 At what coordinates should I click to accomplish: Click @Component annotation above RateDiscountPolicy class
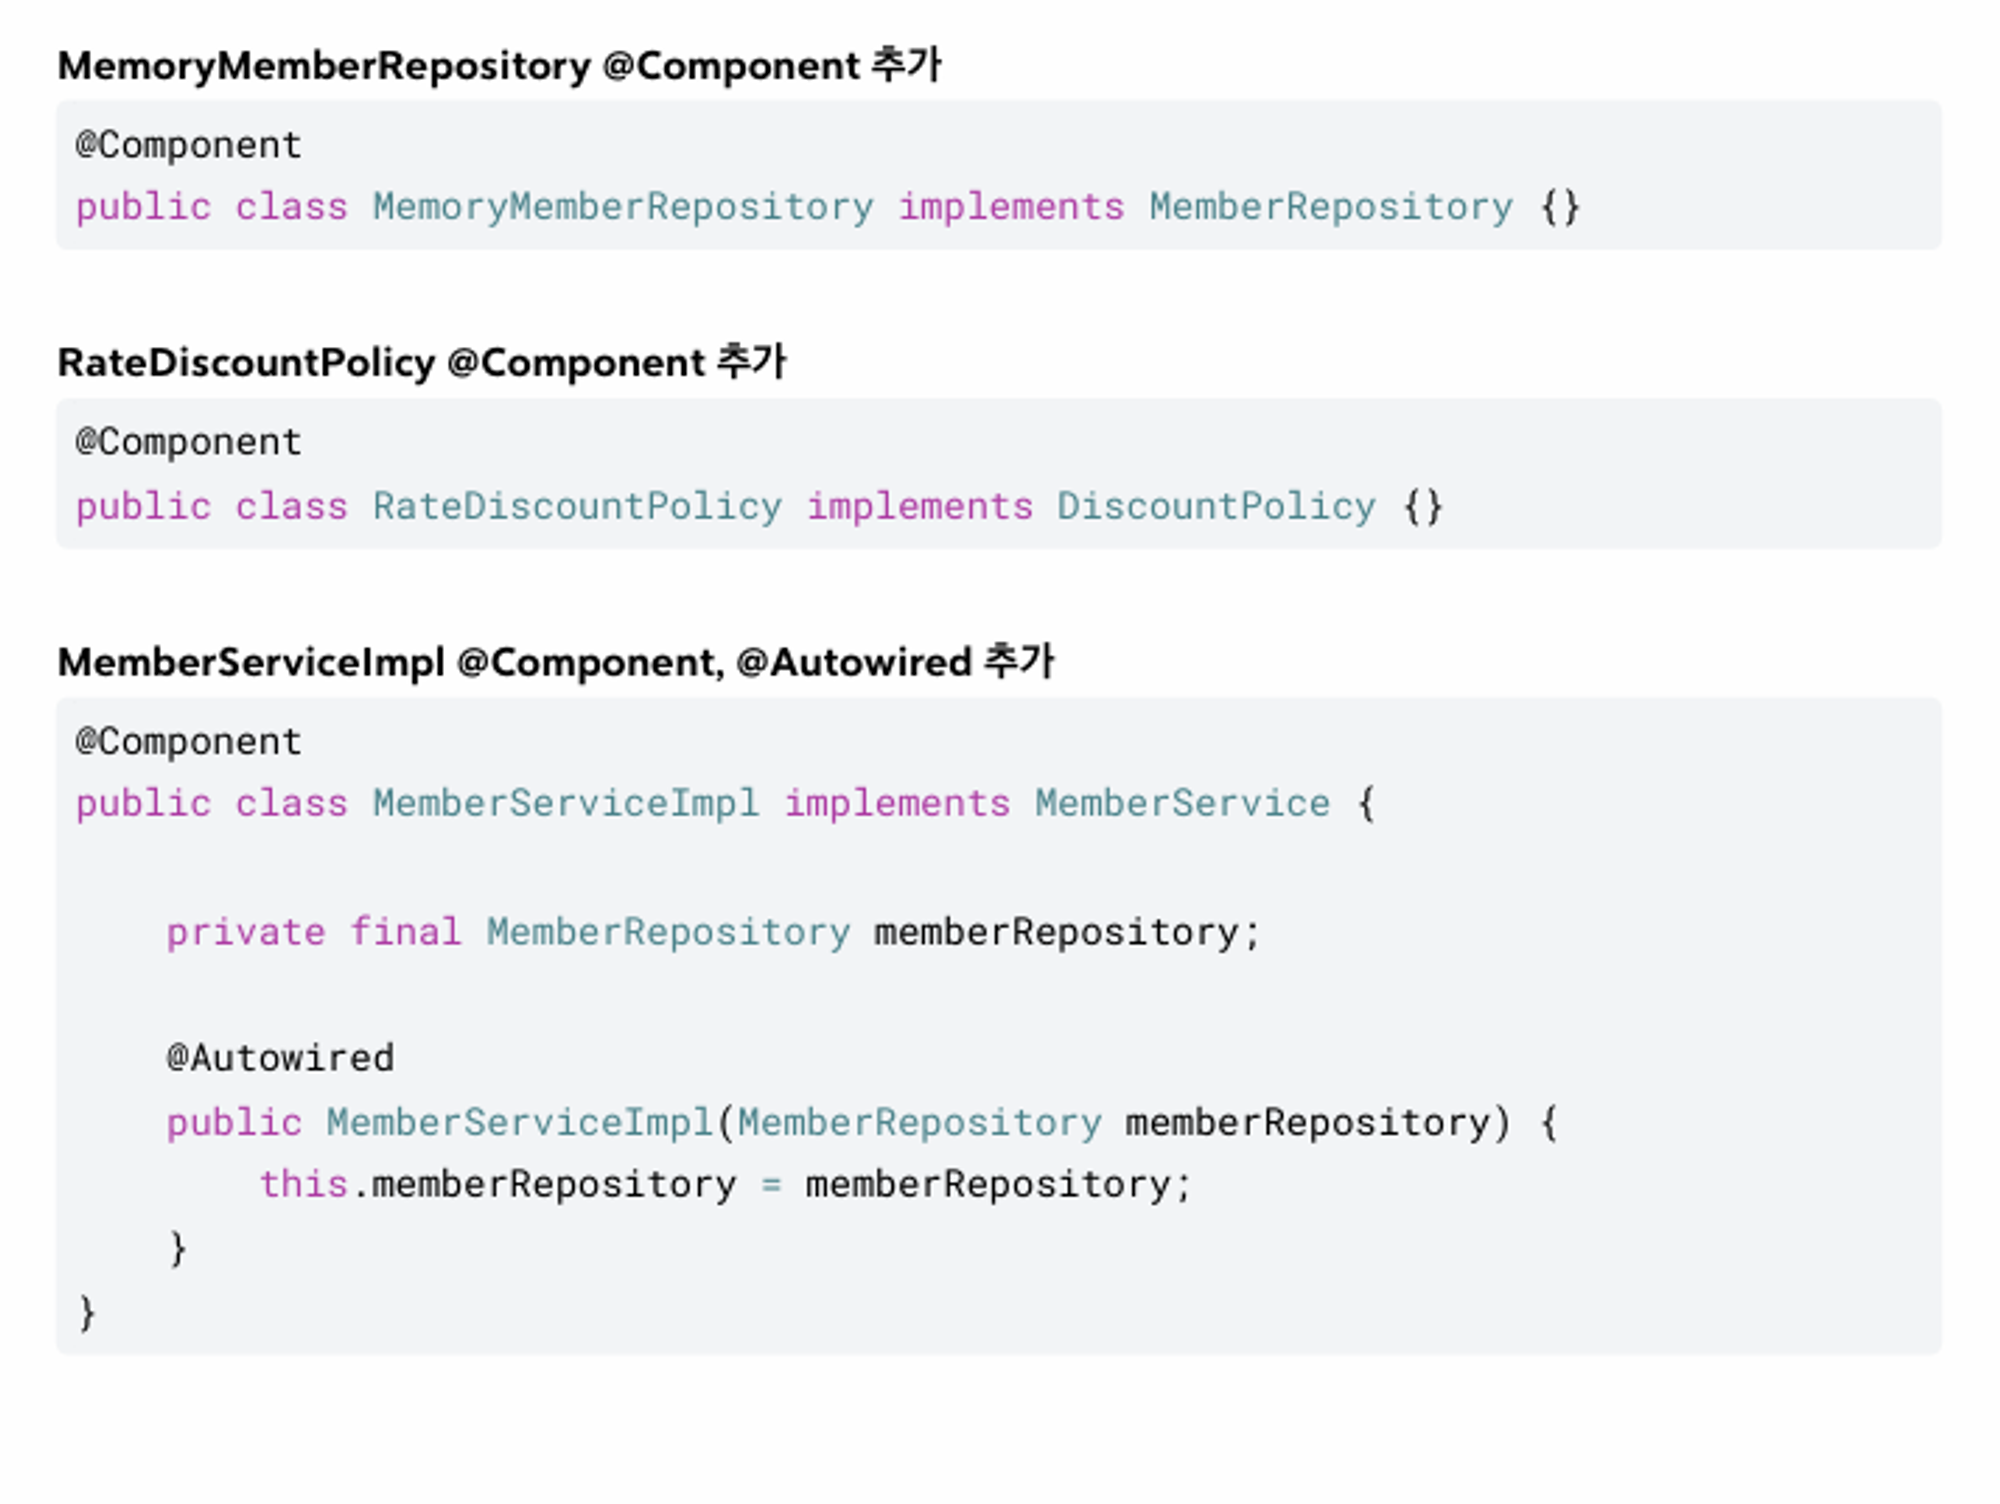click(188, 442)
